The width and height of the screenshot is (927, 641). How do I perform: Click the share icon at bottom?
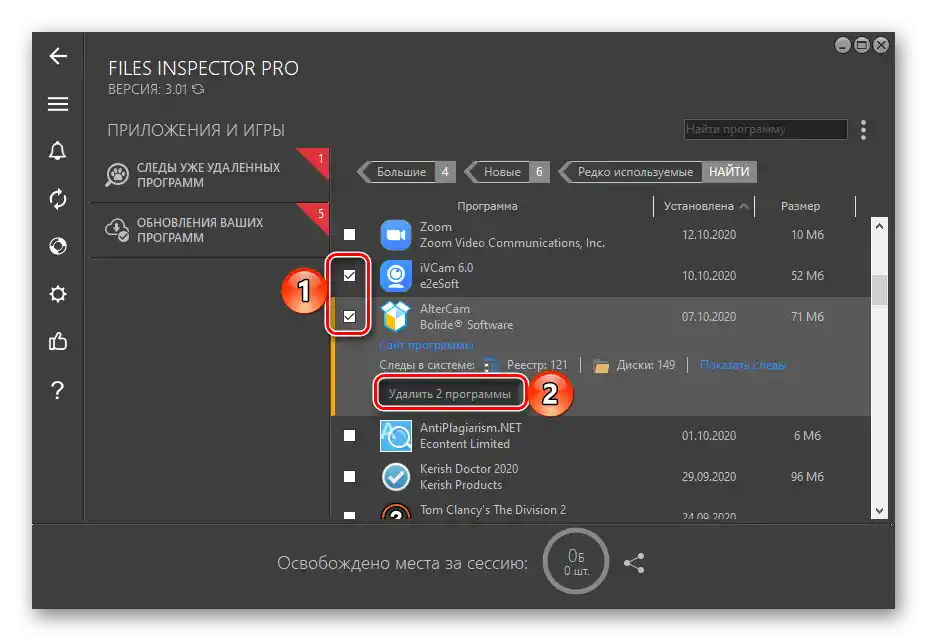[x=634, y=563]
